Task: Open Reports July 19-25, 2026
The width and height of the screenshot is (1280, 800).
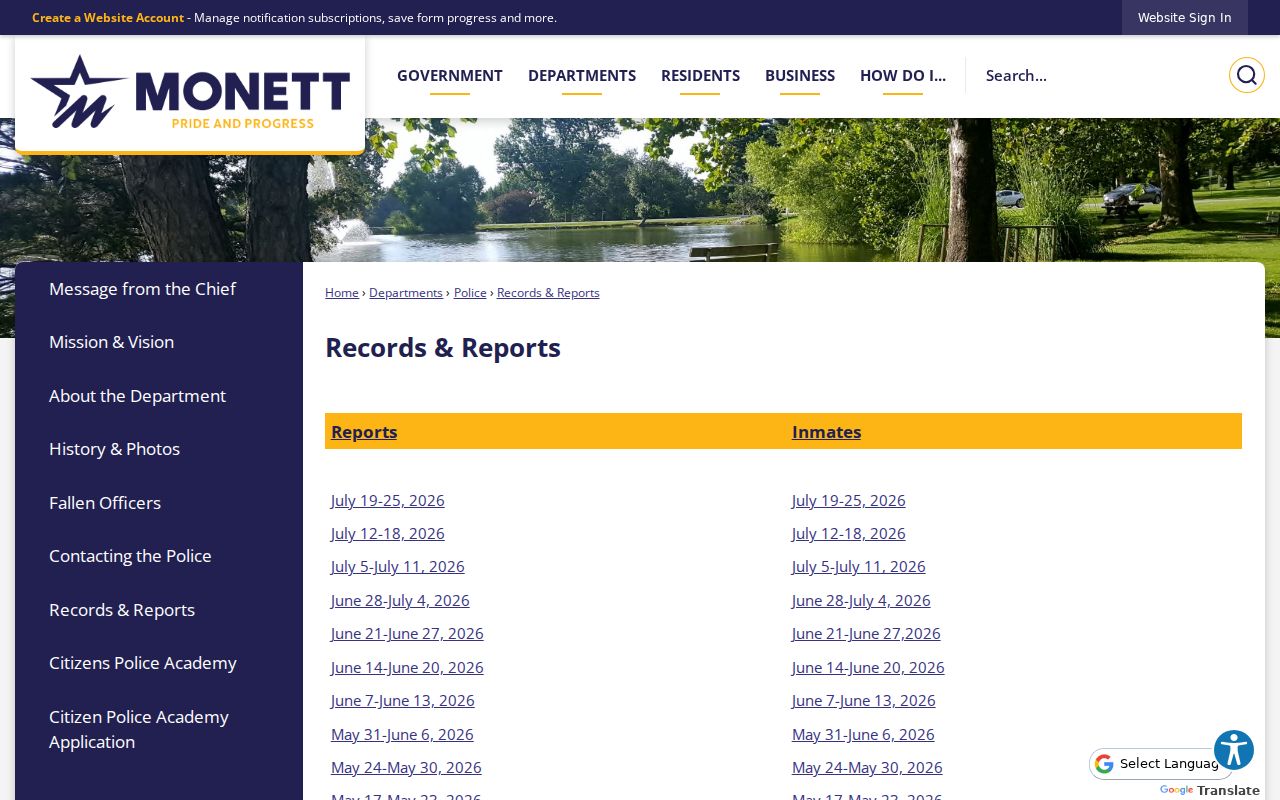Action: [388, 500]
